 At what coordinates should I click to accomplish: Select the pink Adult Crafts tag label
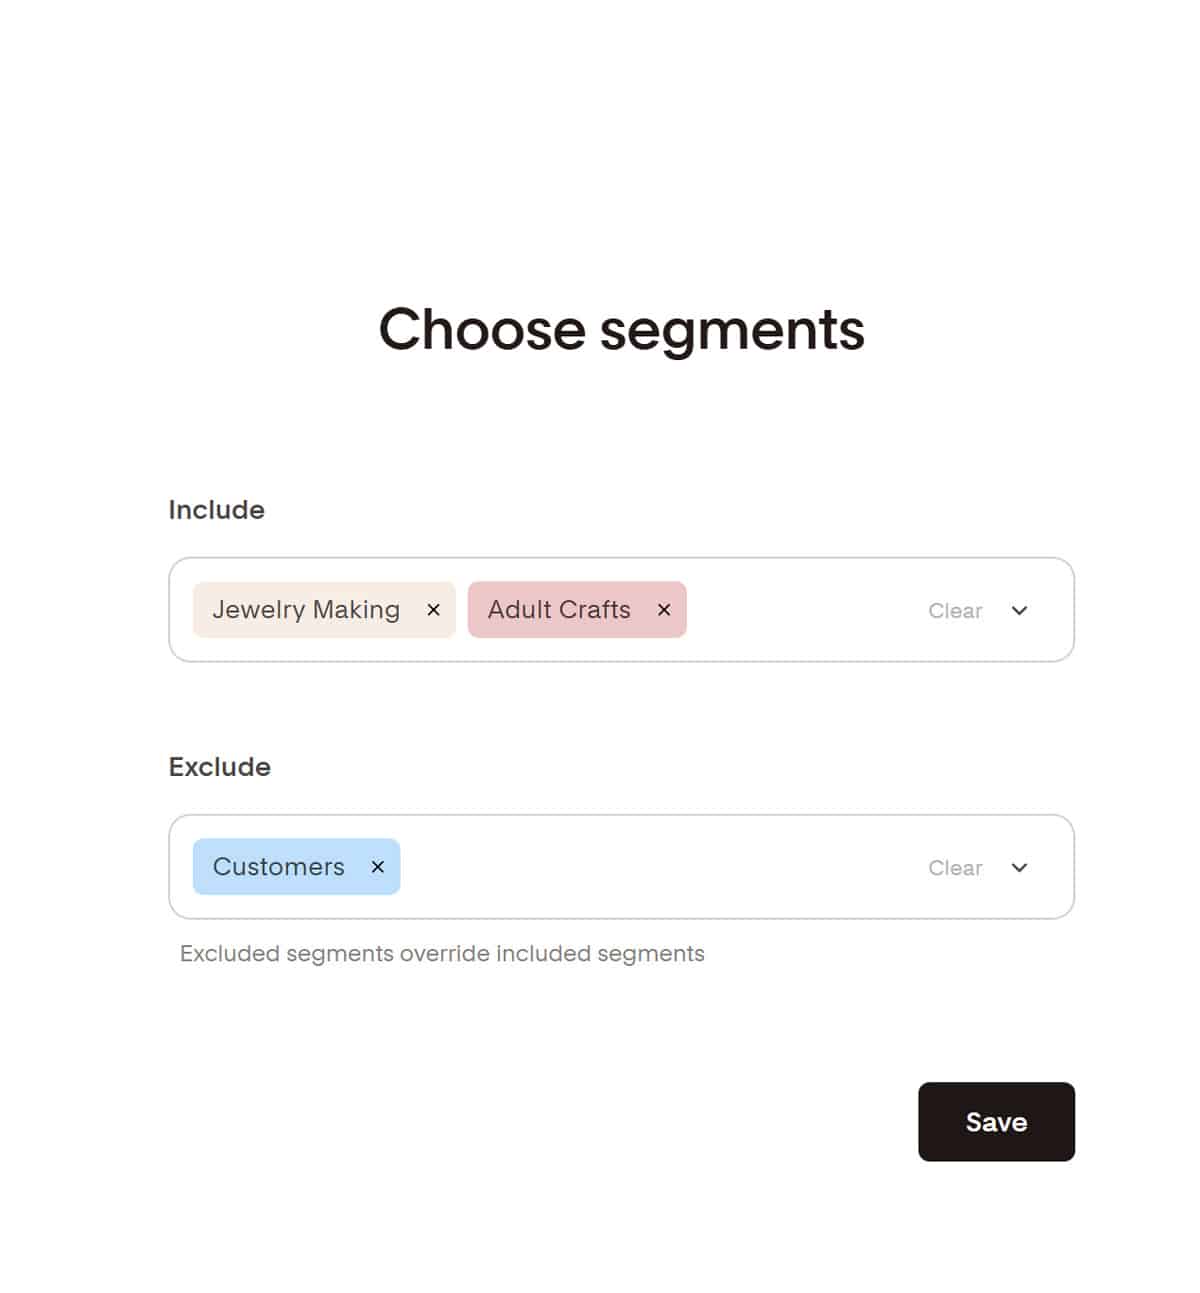[558, 610]
